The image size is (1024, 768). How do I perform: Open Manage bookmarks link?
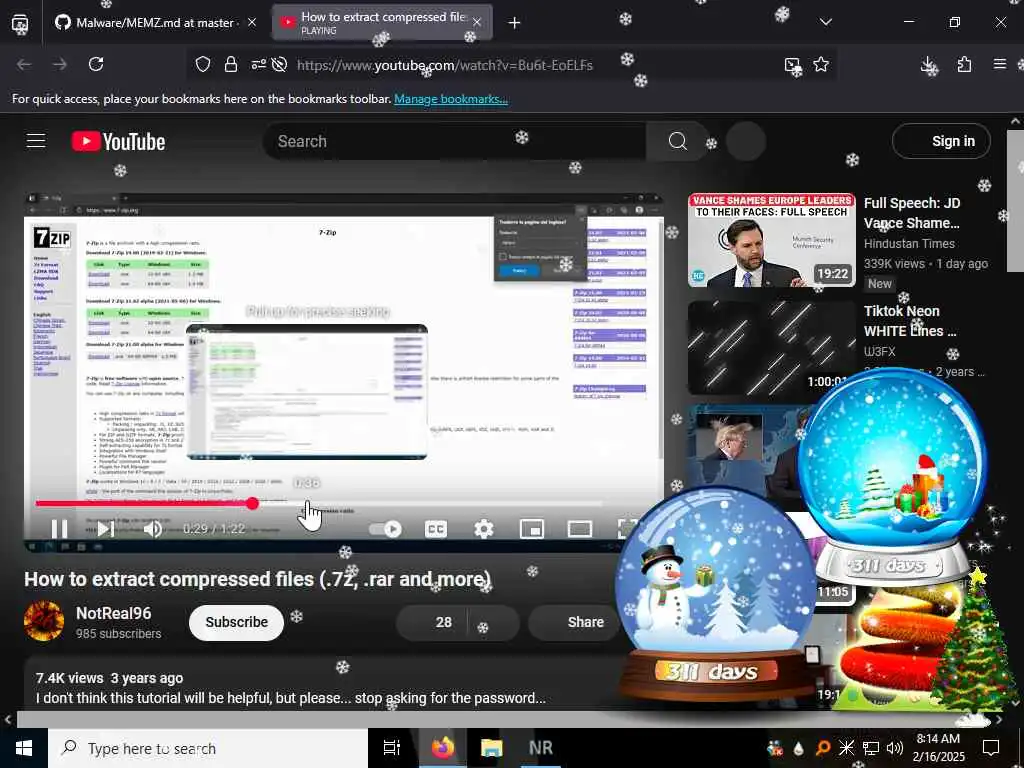pyautogui.click(x=451, y=99)
